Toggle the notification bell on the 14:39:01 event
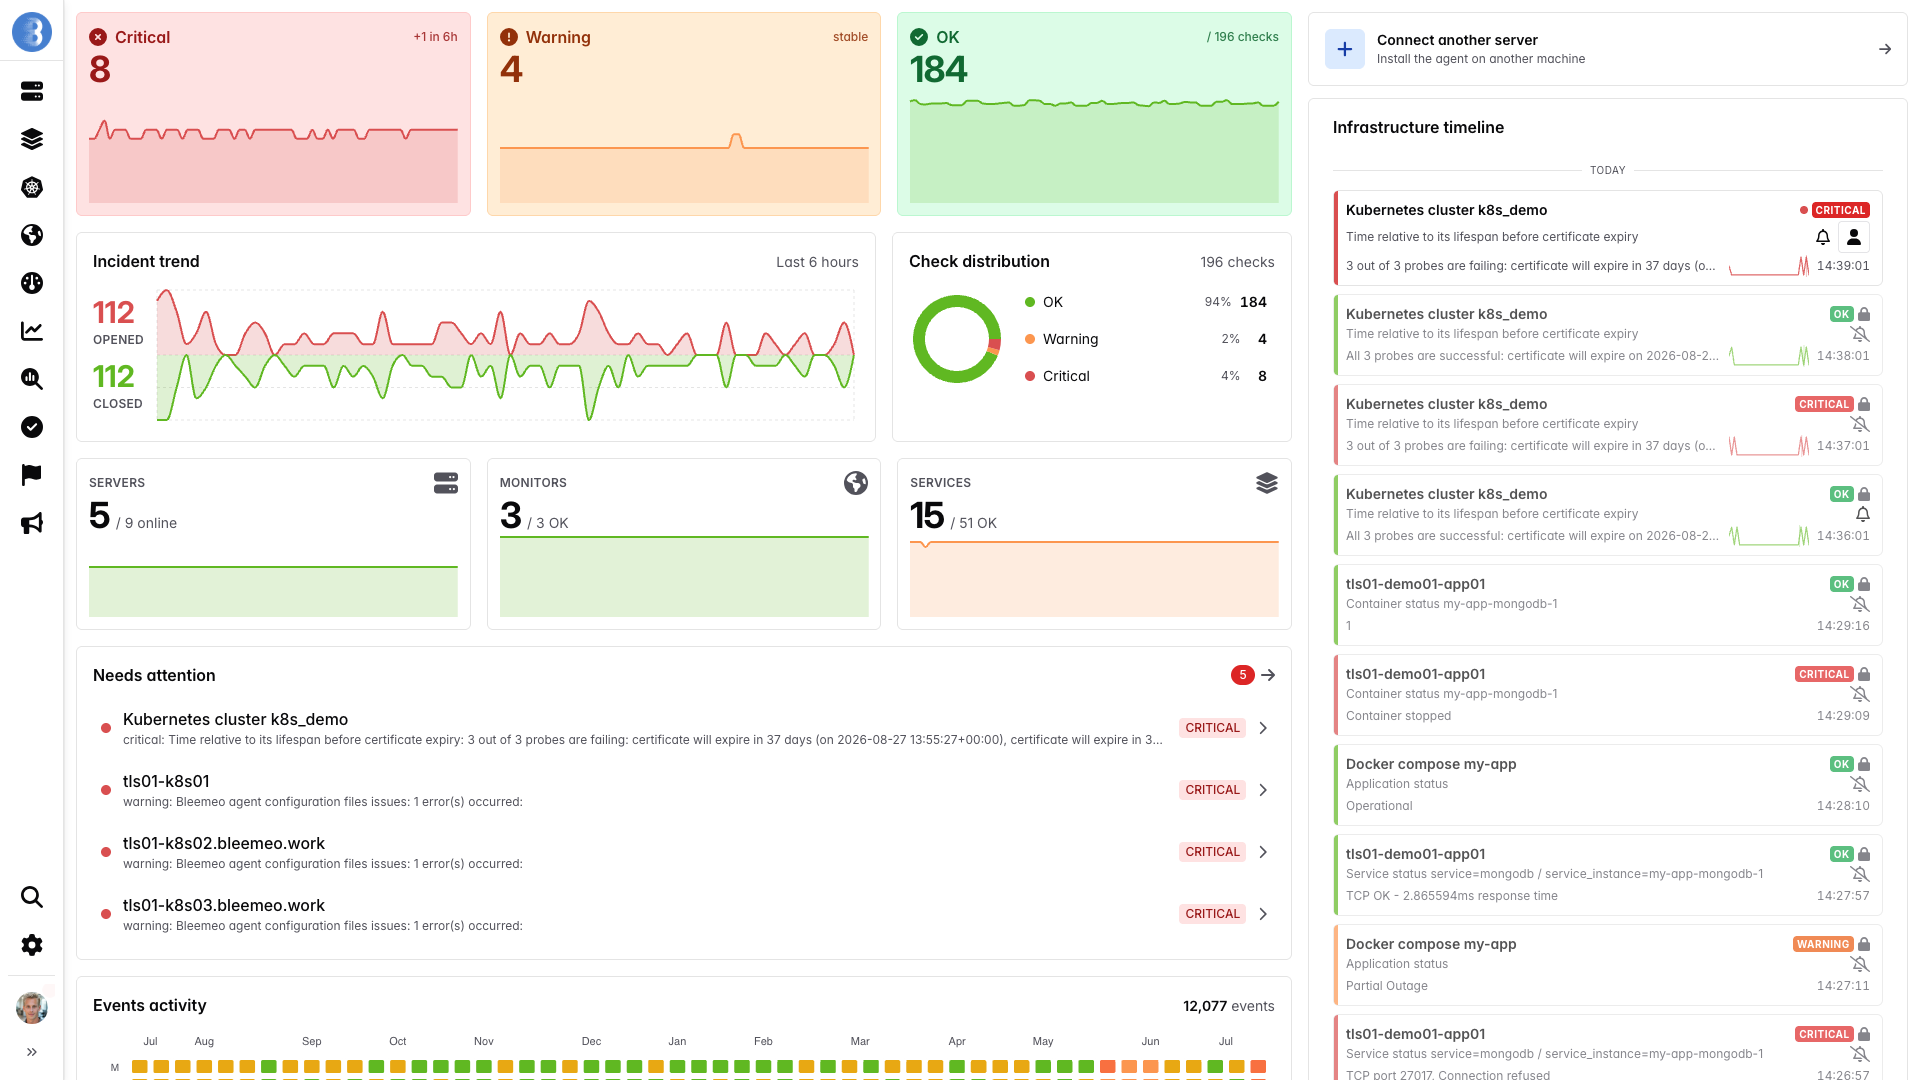The height and width of the screenshot is (1080, 1920). tap(1823, 237)
